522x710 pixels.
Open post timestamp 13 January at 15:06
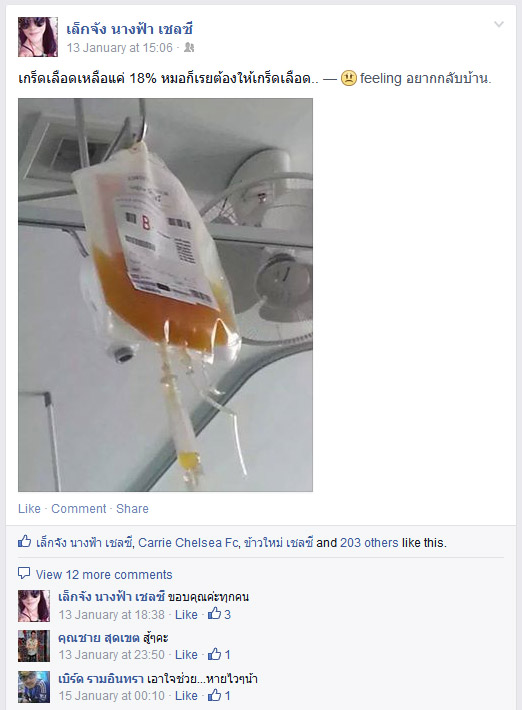[x=120, y=48]
